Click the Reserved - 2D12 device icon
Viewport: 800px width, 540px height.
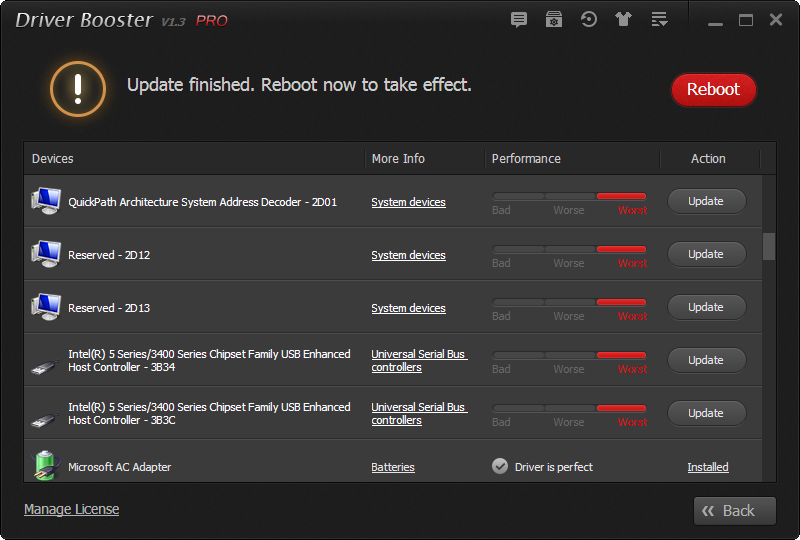(46, 254)
